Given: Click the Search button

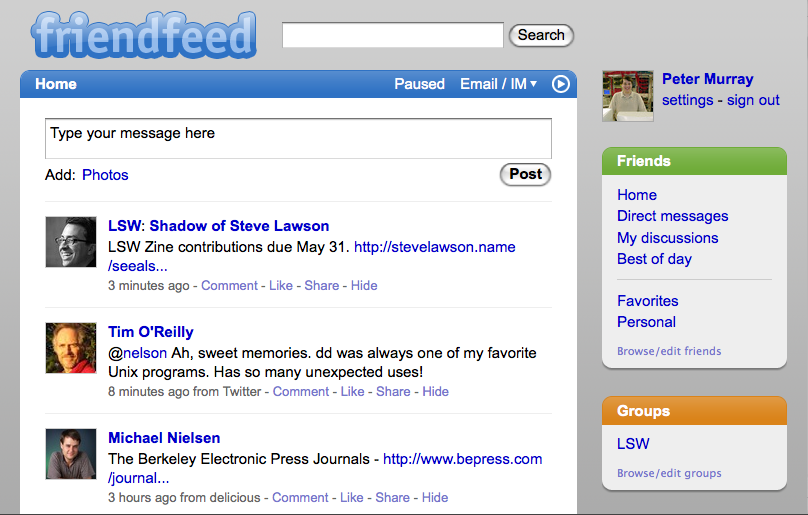Looking at the screenshot, I should point(541,35).
